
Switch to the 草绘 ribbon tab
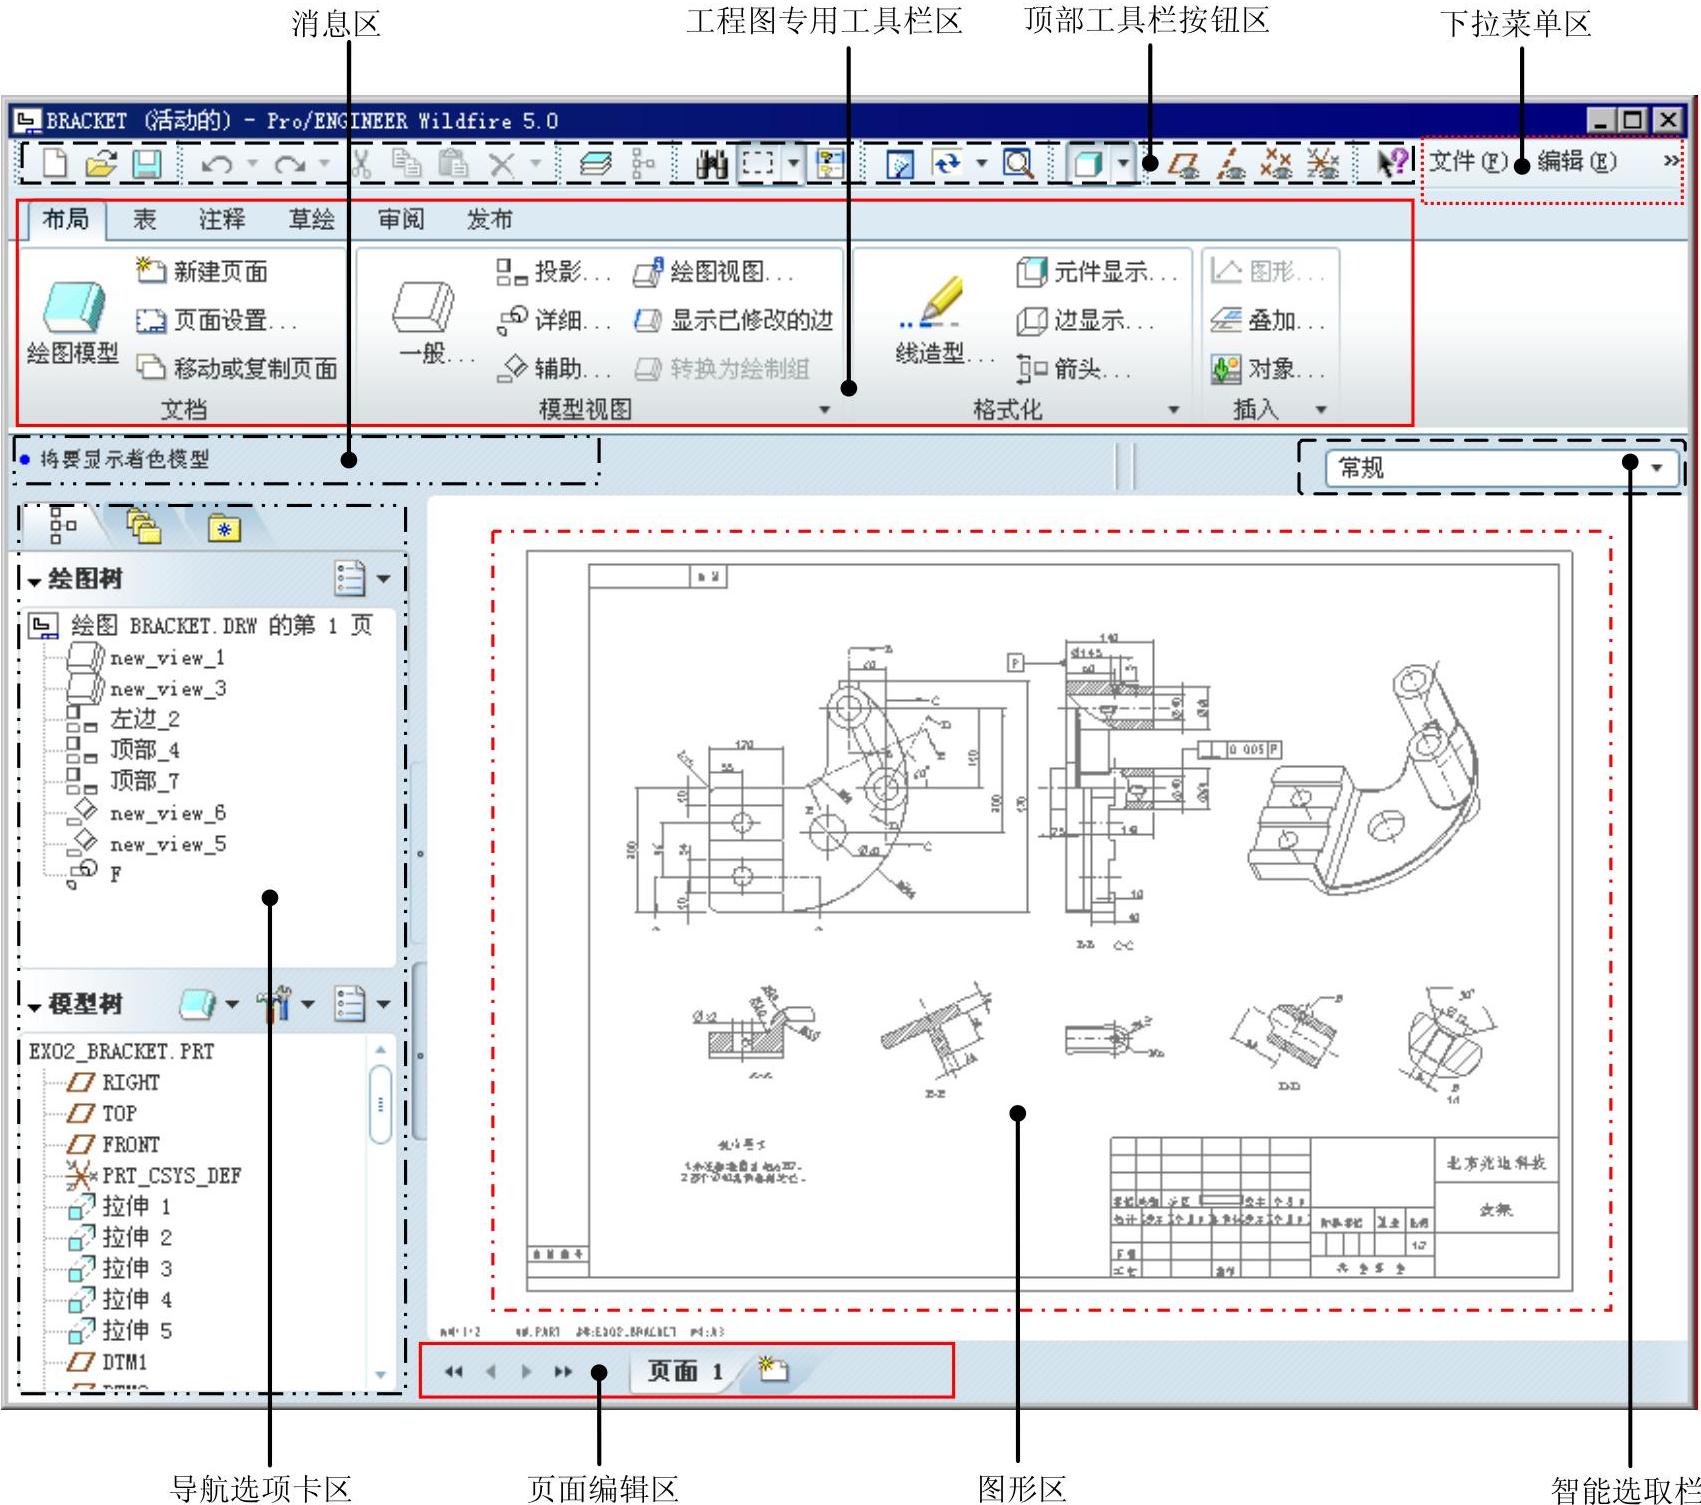point(311,219)
